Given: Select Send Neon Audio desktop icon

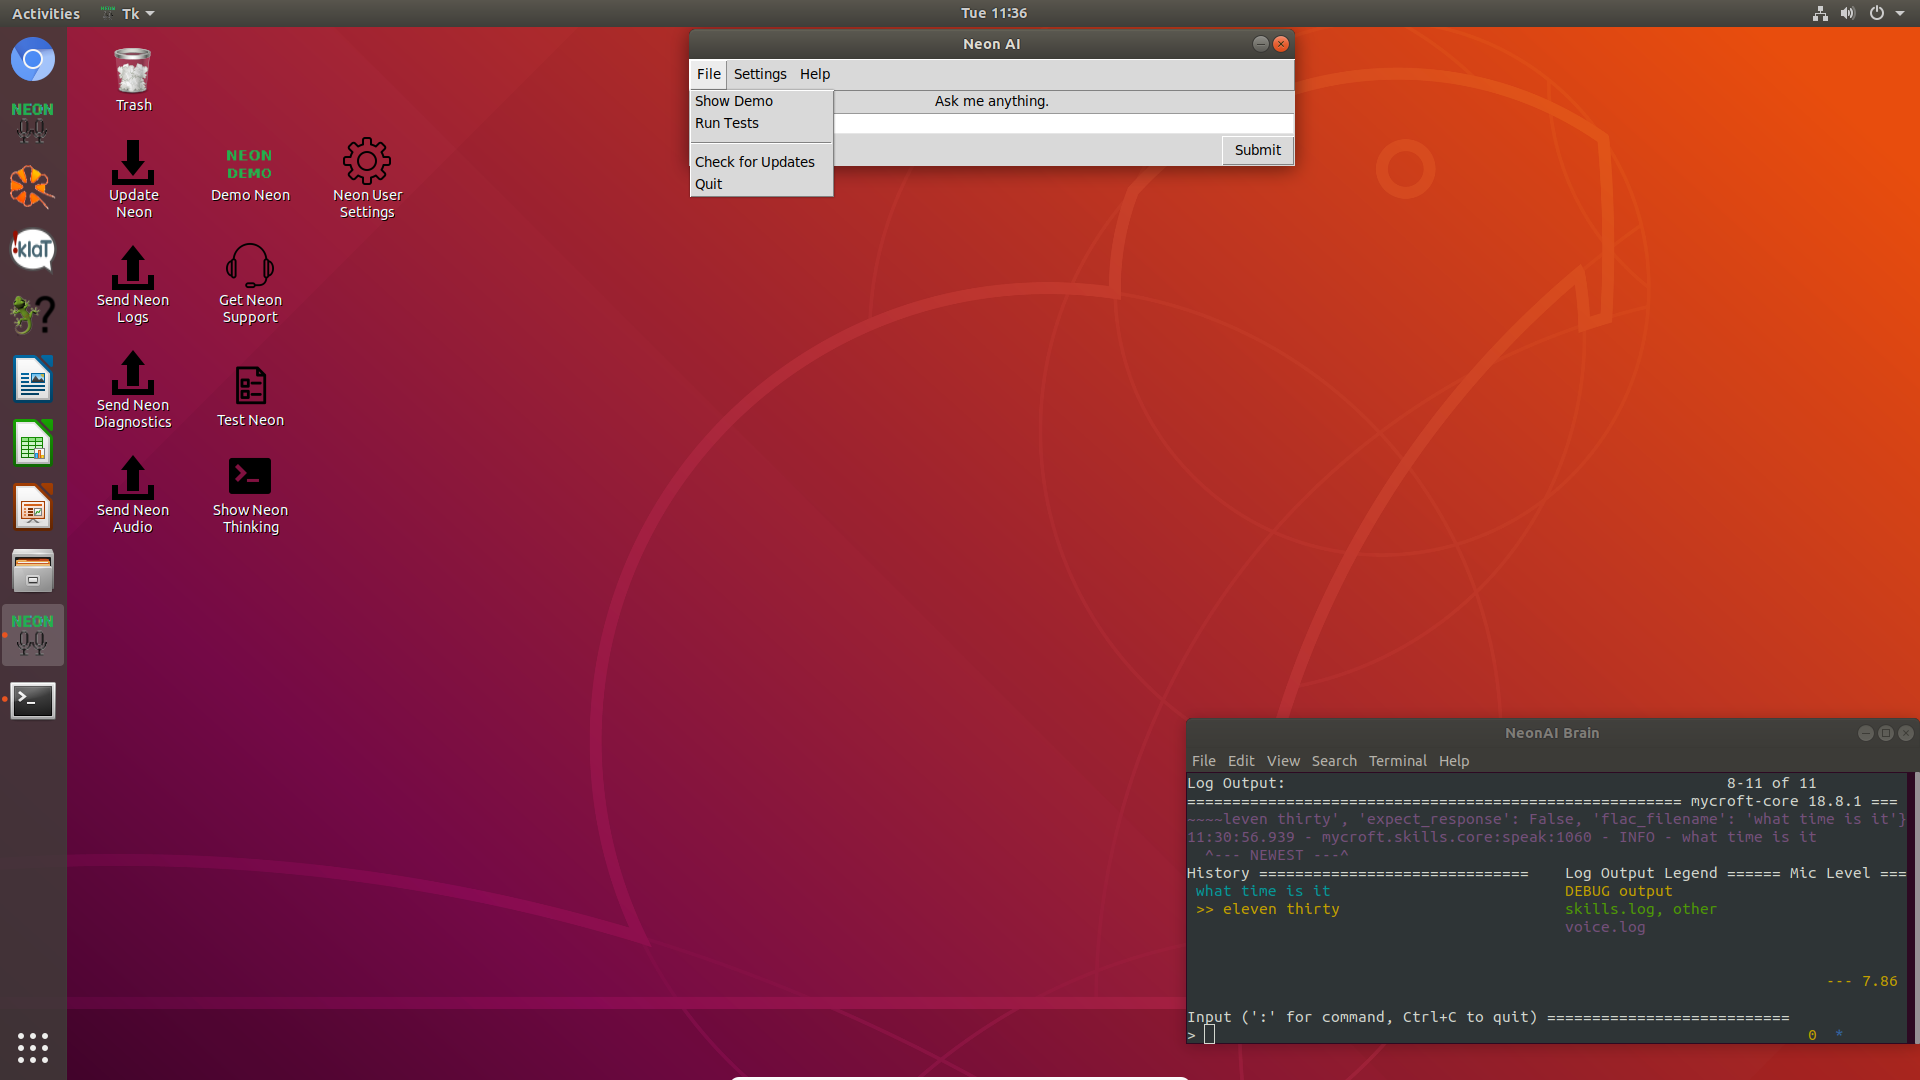Looking at the screenshot, I should click(x=133, y=495).
